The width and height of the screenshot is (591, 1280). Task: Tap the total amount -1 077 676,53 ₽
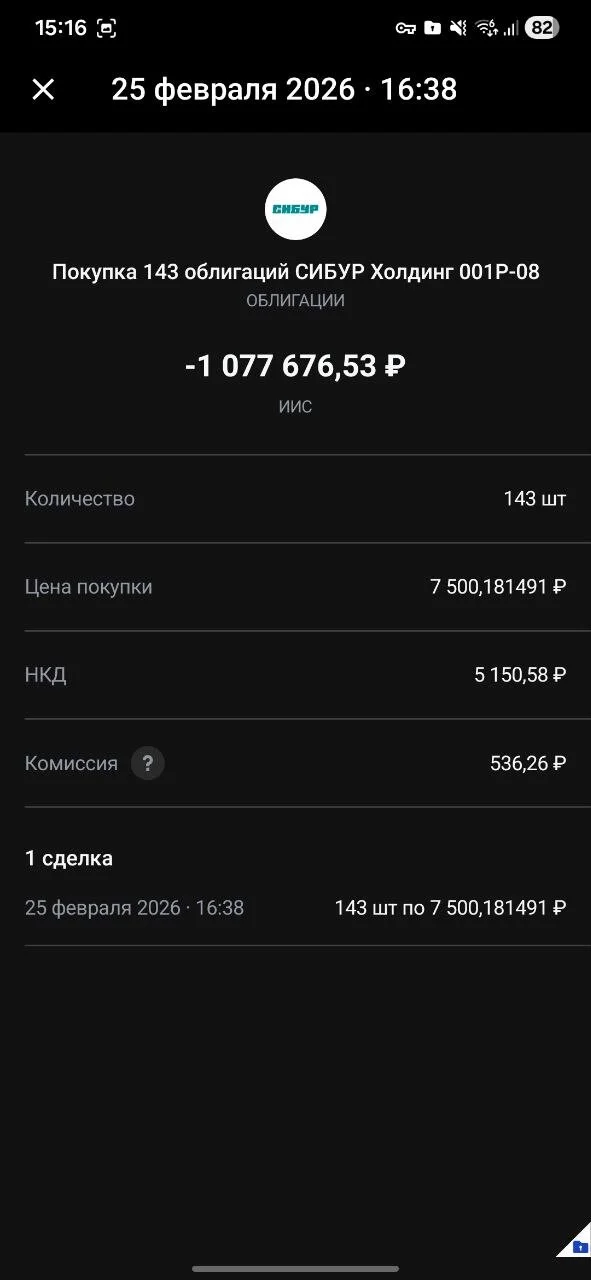point(295,366)
